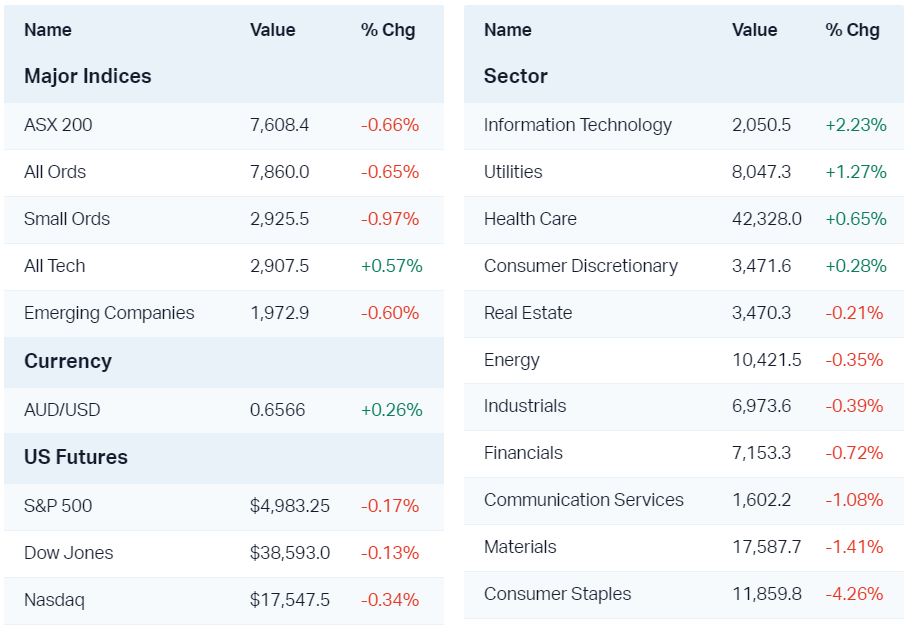Image resolution: width=911 pixels, height=631 pixels.
Task: Open the Small Ords index entry
Action: [x=67, y=219]
